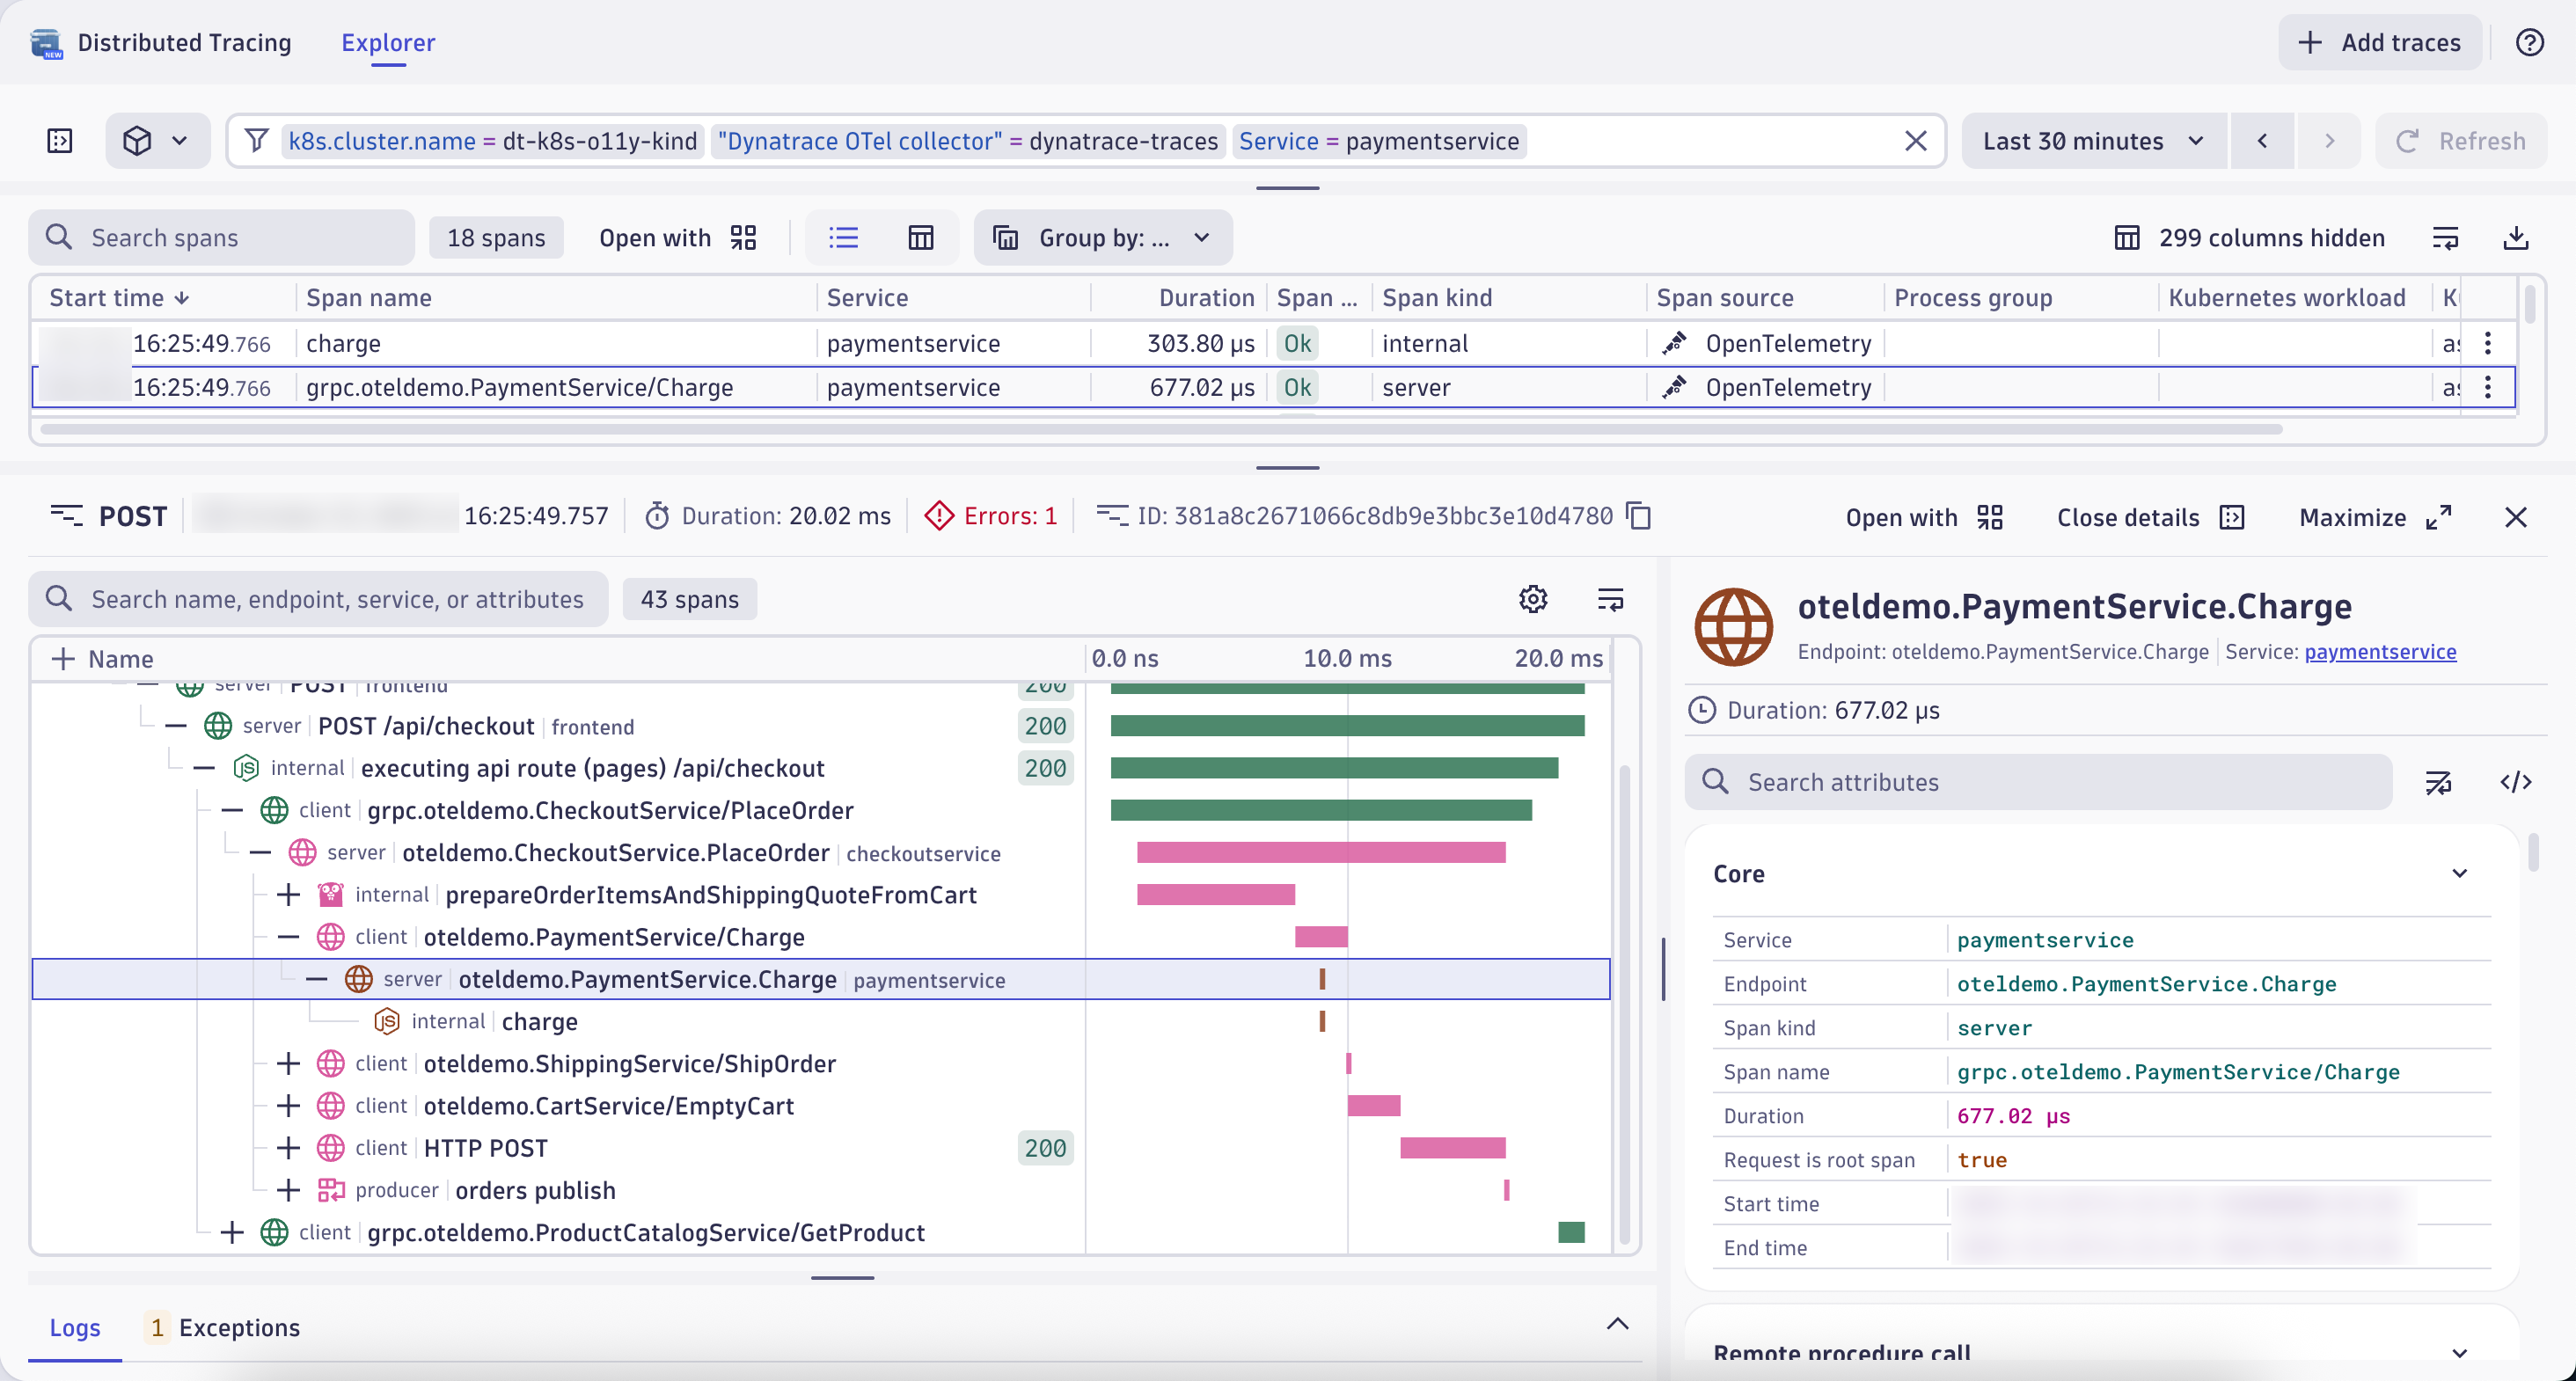Screen dimensions: 2576x1381
Task: Open the paymentservice service link
Action: pos(2380,651)
